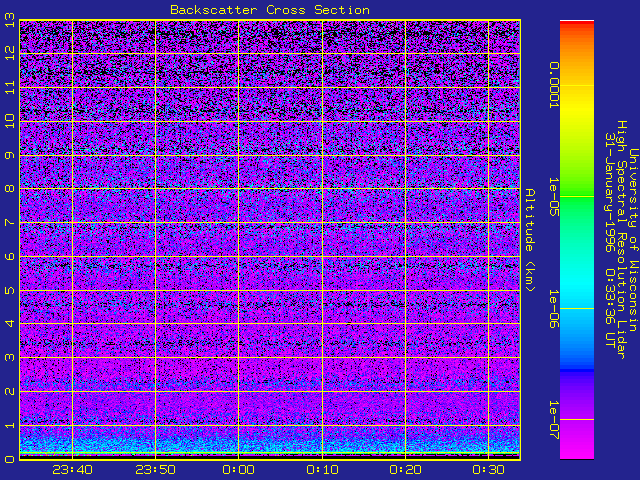This screenshot has width=640, height=480.
Task: Click the altitude label 13
Action: tap(10, 20)
